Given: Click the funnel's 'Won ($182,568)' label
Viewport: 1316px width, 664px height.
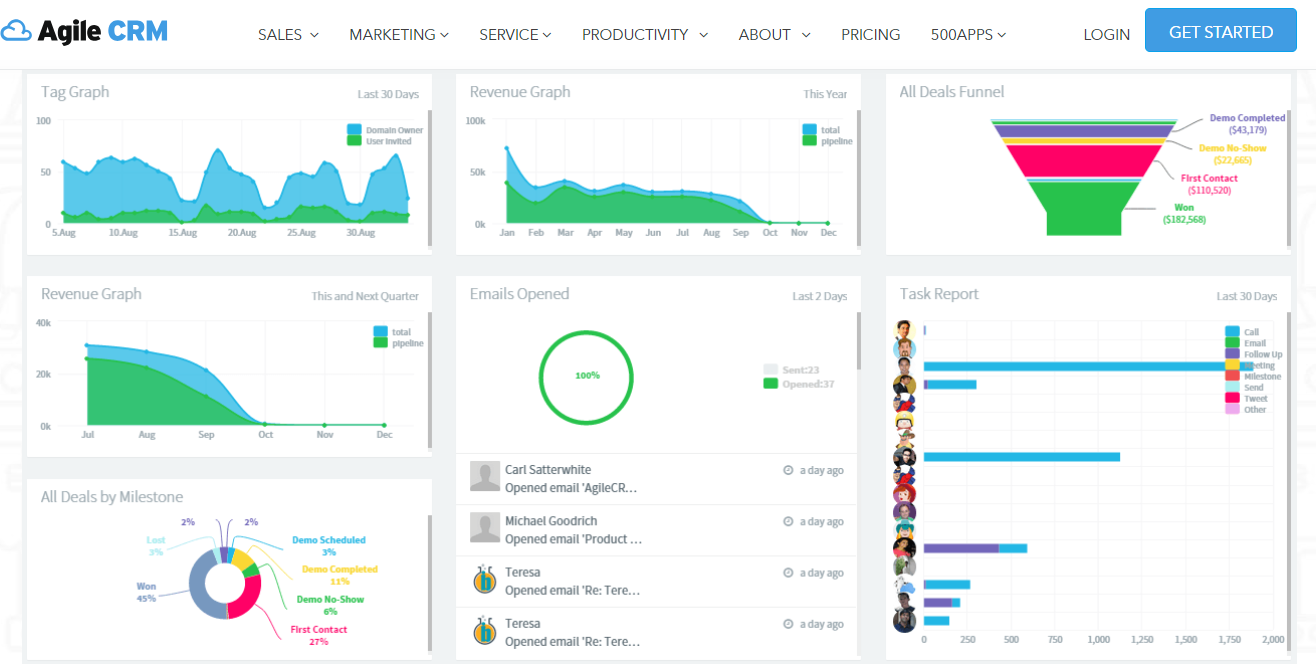Looking at the screenshot, I should click(x=1184, y=214).
